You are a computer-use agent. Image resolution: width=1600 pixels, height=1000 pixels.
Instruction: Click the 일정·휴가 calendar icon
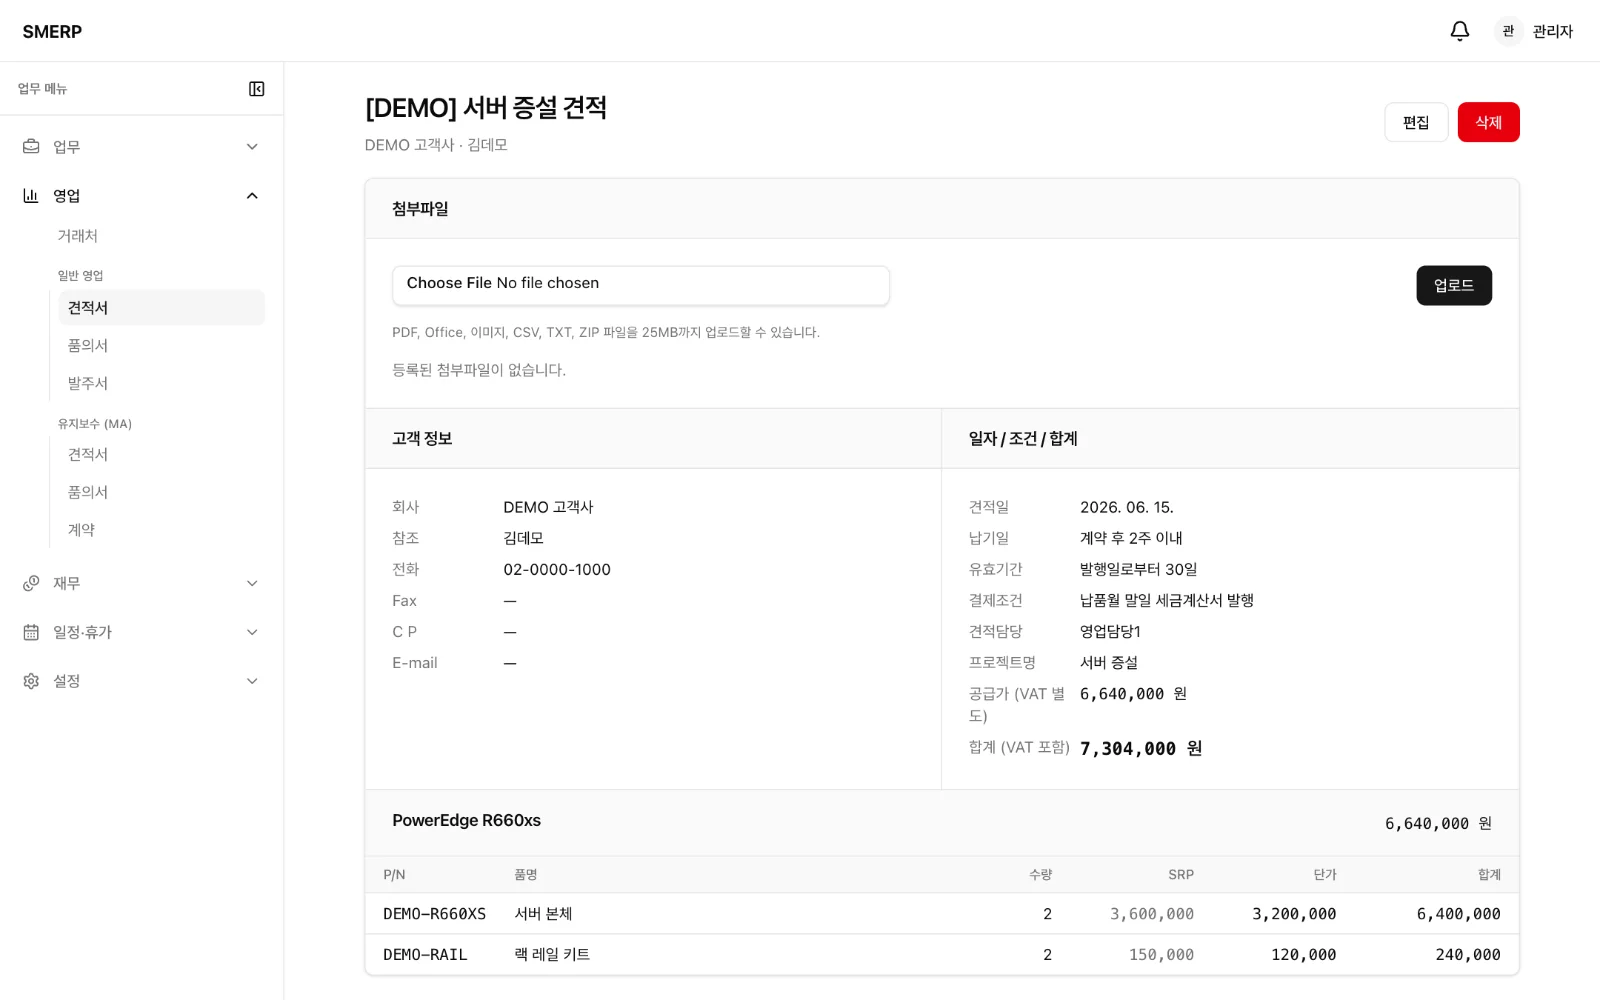(x=31, y=632)
